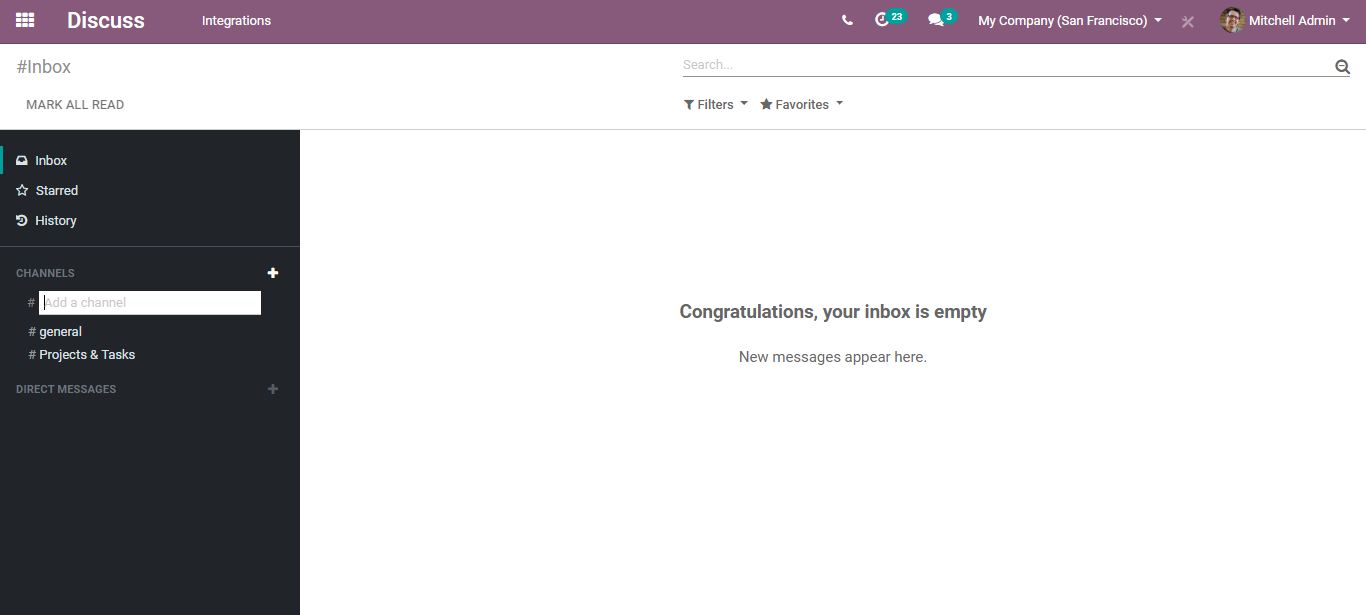Expand the Favorites dropdown
Viewport: 1366px width, 615px height.
tap(802, 104)
